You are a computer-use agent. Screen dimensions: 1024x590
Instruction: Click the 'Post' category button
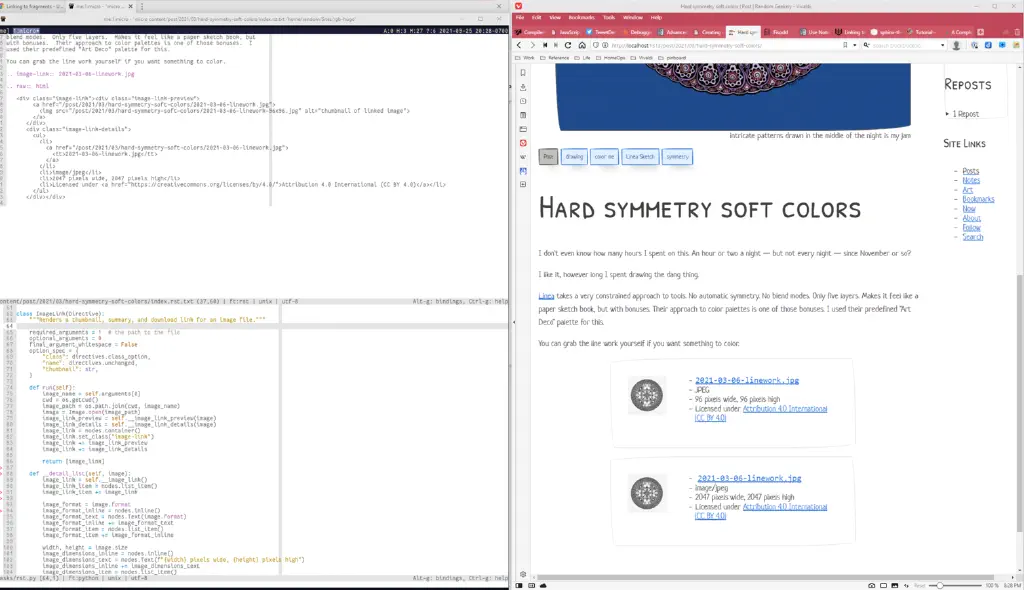pos(548,157)
